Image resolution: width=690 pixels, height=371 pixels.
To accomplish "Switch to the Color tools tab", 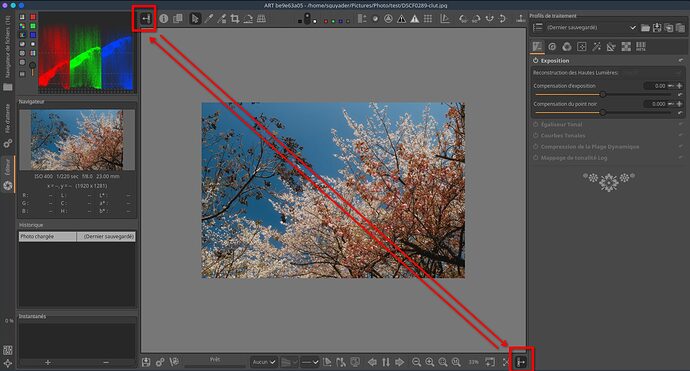I will (567, 47).
